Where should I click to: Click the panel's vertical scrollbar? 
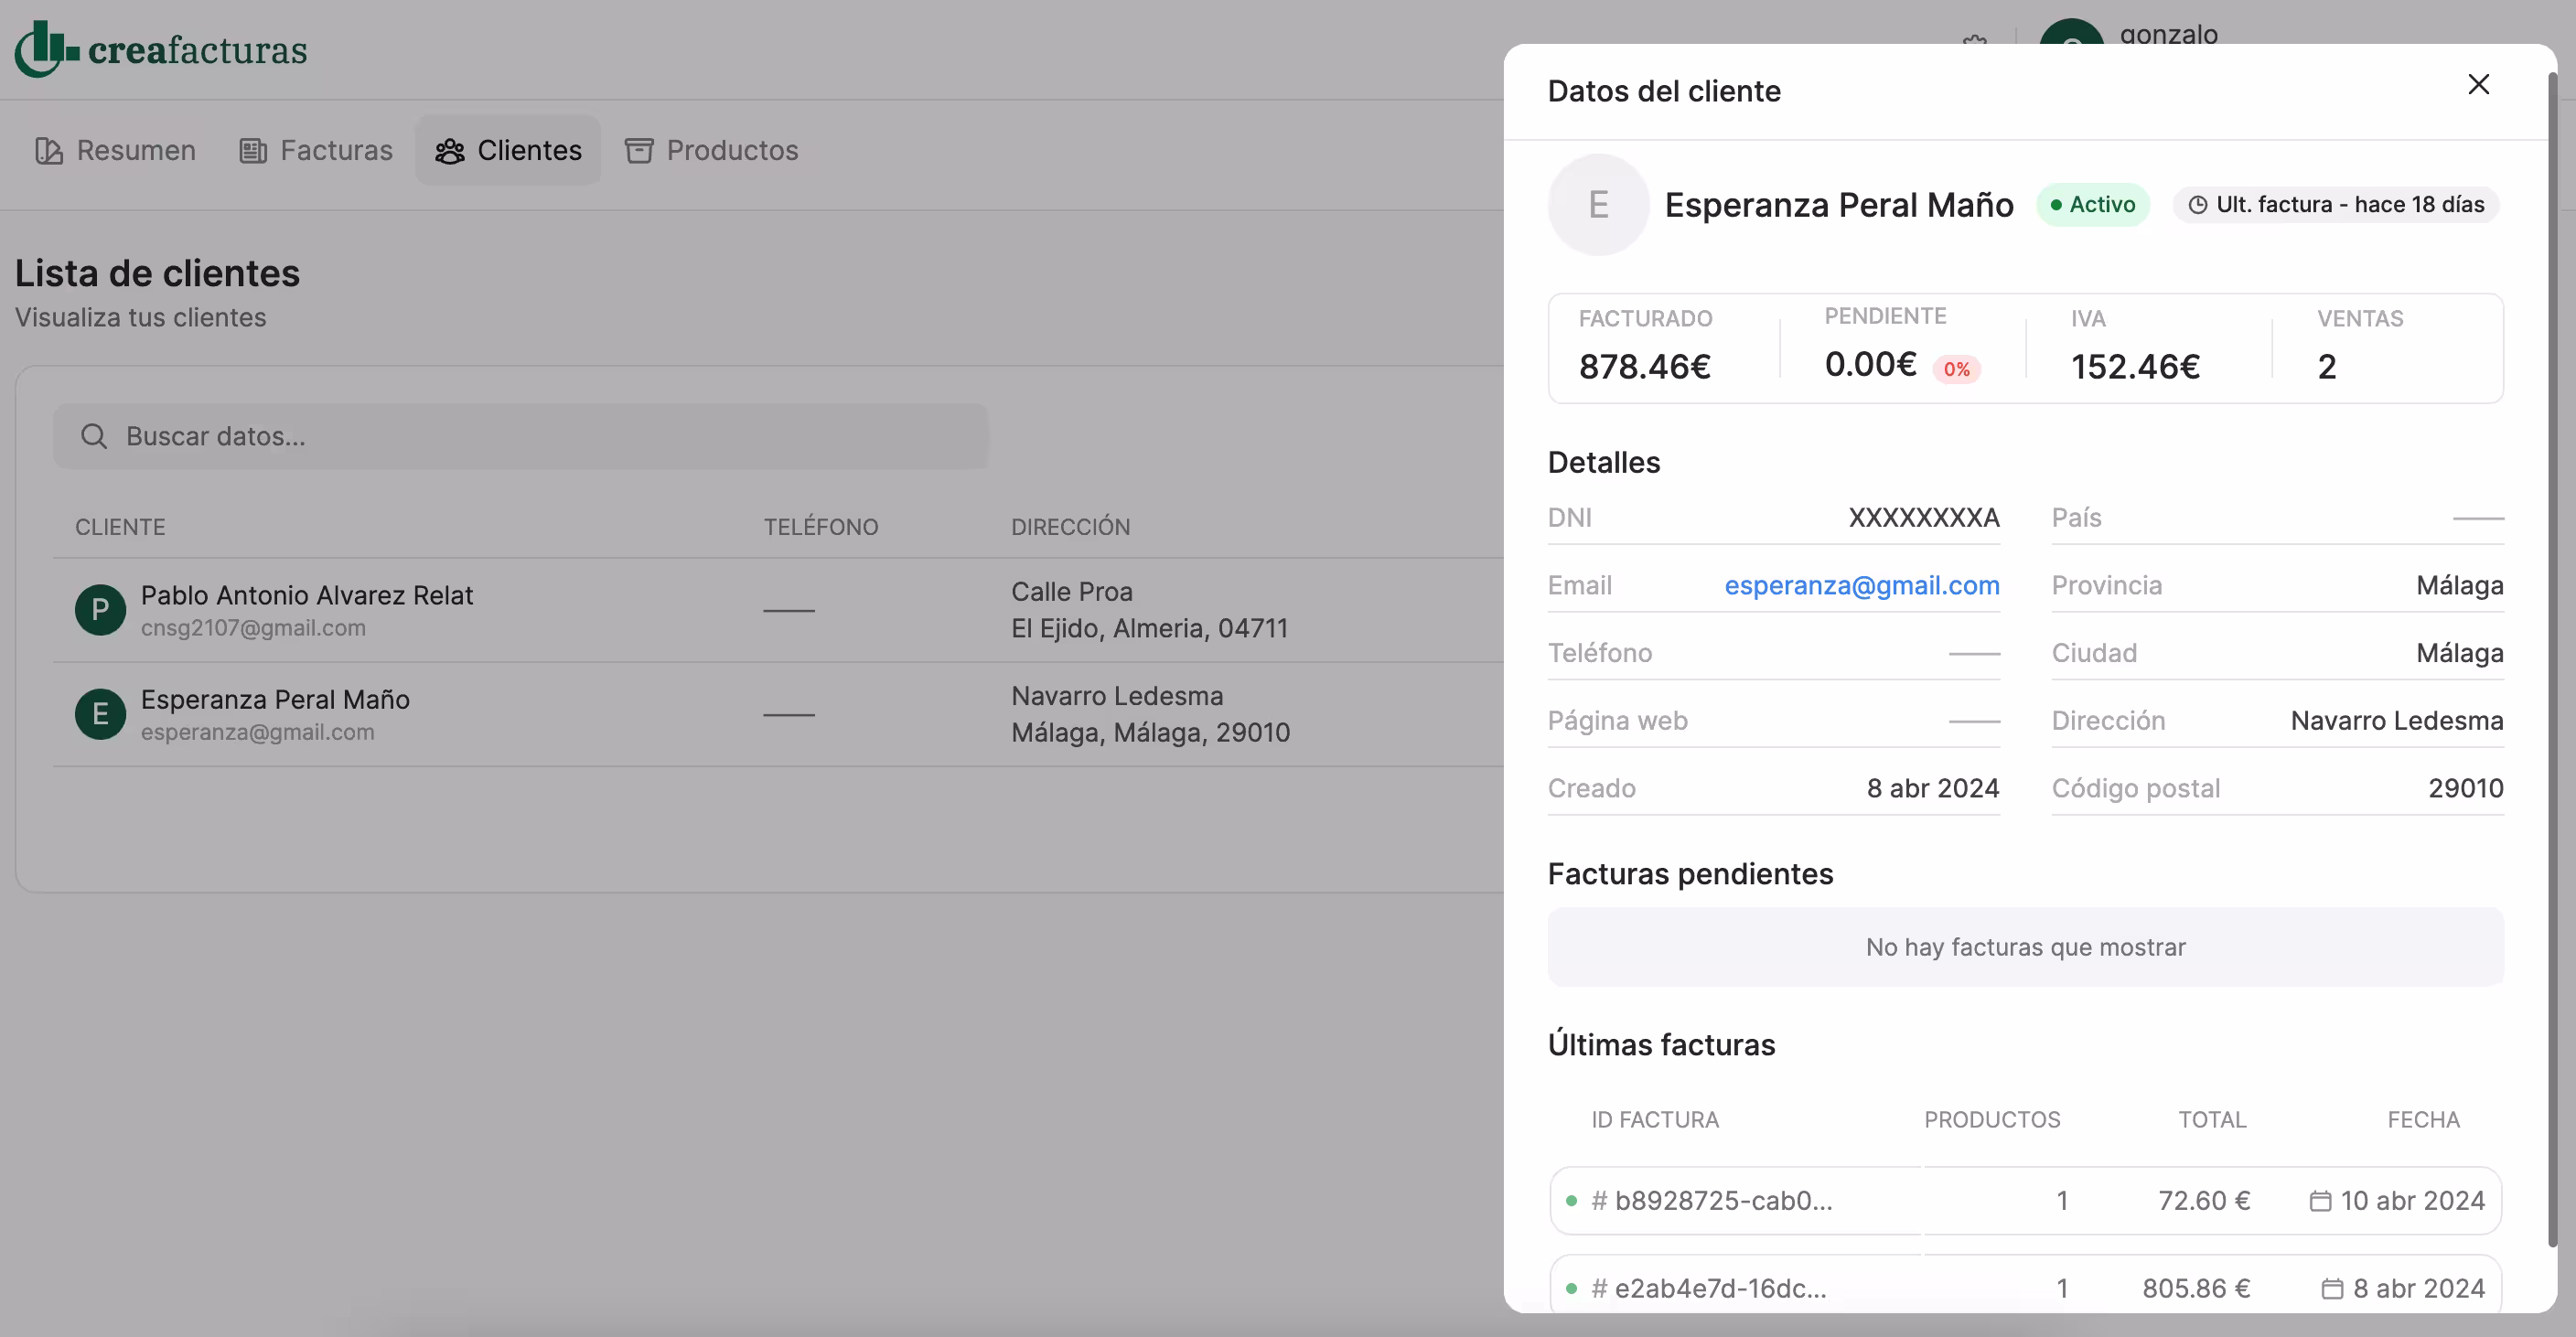(2551, 660)
